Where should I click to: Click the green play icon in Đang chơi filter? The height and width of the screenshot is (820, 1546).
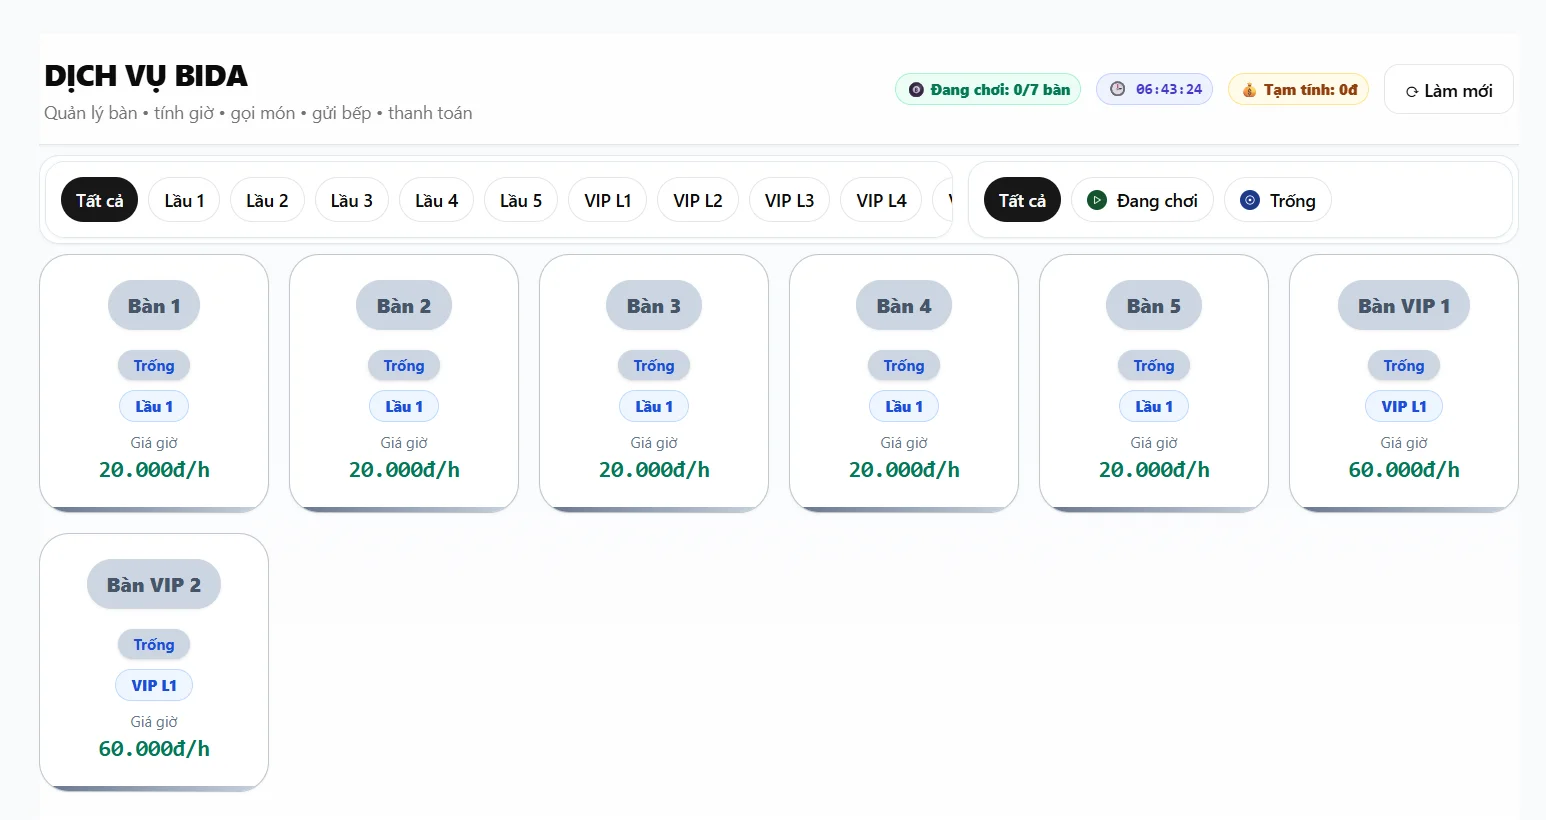[x=1097, y=200]
